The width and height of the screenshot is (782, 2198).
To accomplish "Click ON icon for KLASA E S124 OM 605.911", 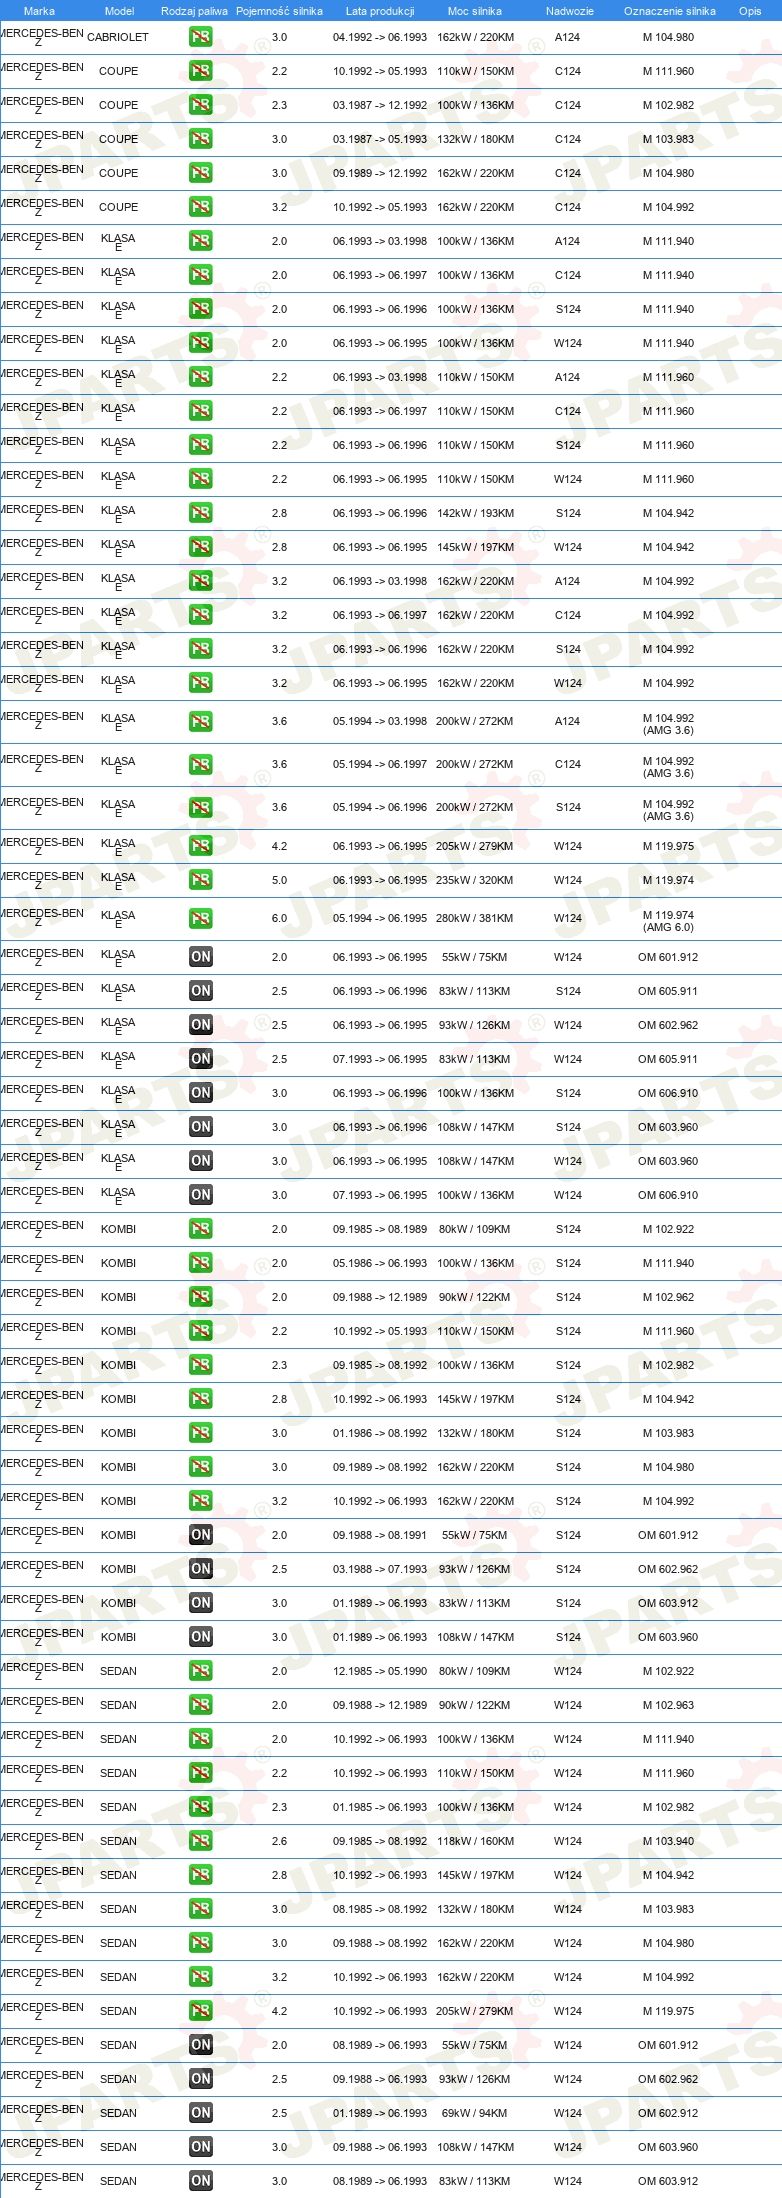I will click(x=200, y=991).
